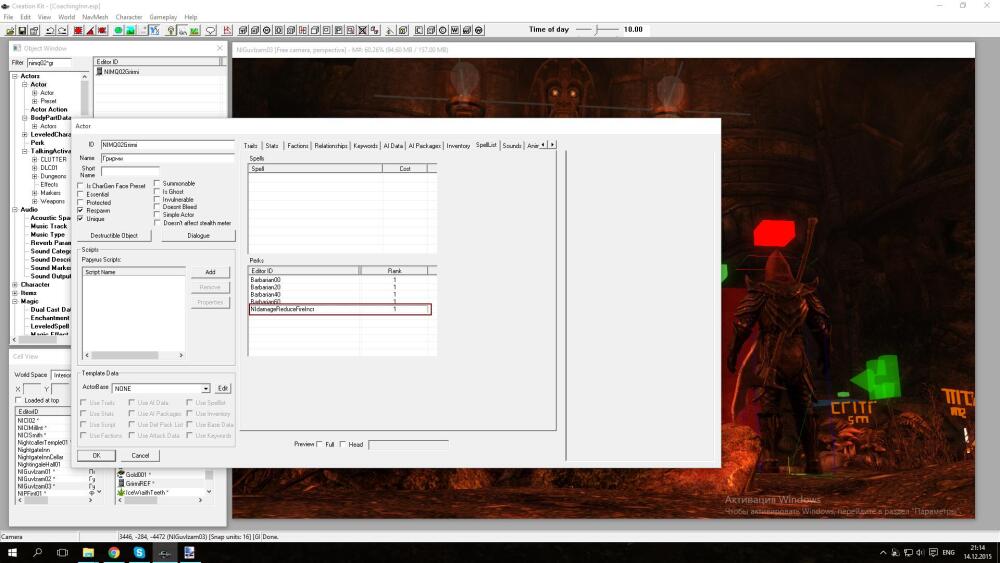The image size is (1000, 563).
Task: Expand the CLUTTER node under TalkingActivator
Action: click(34, 159)
